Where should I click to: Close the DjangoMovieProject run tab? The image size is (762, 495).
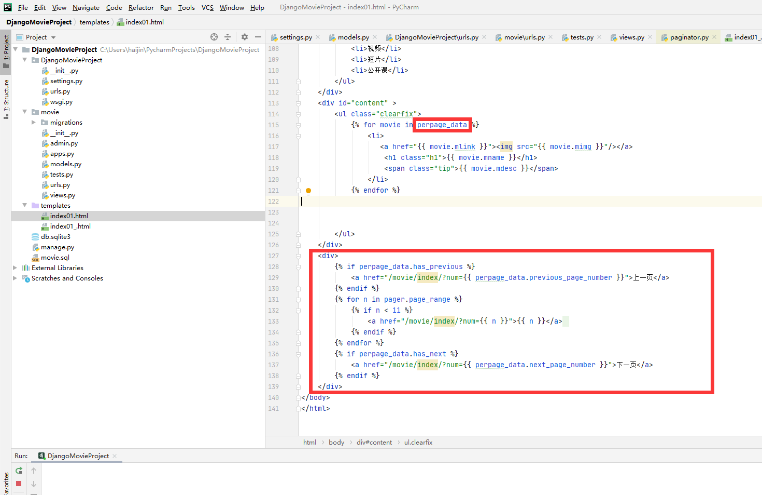[x=115, y=456]
